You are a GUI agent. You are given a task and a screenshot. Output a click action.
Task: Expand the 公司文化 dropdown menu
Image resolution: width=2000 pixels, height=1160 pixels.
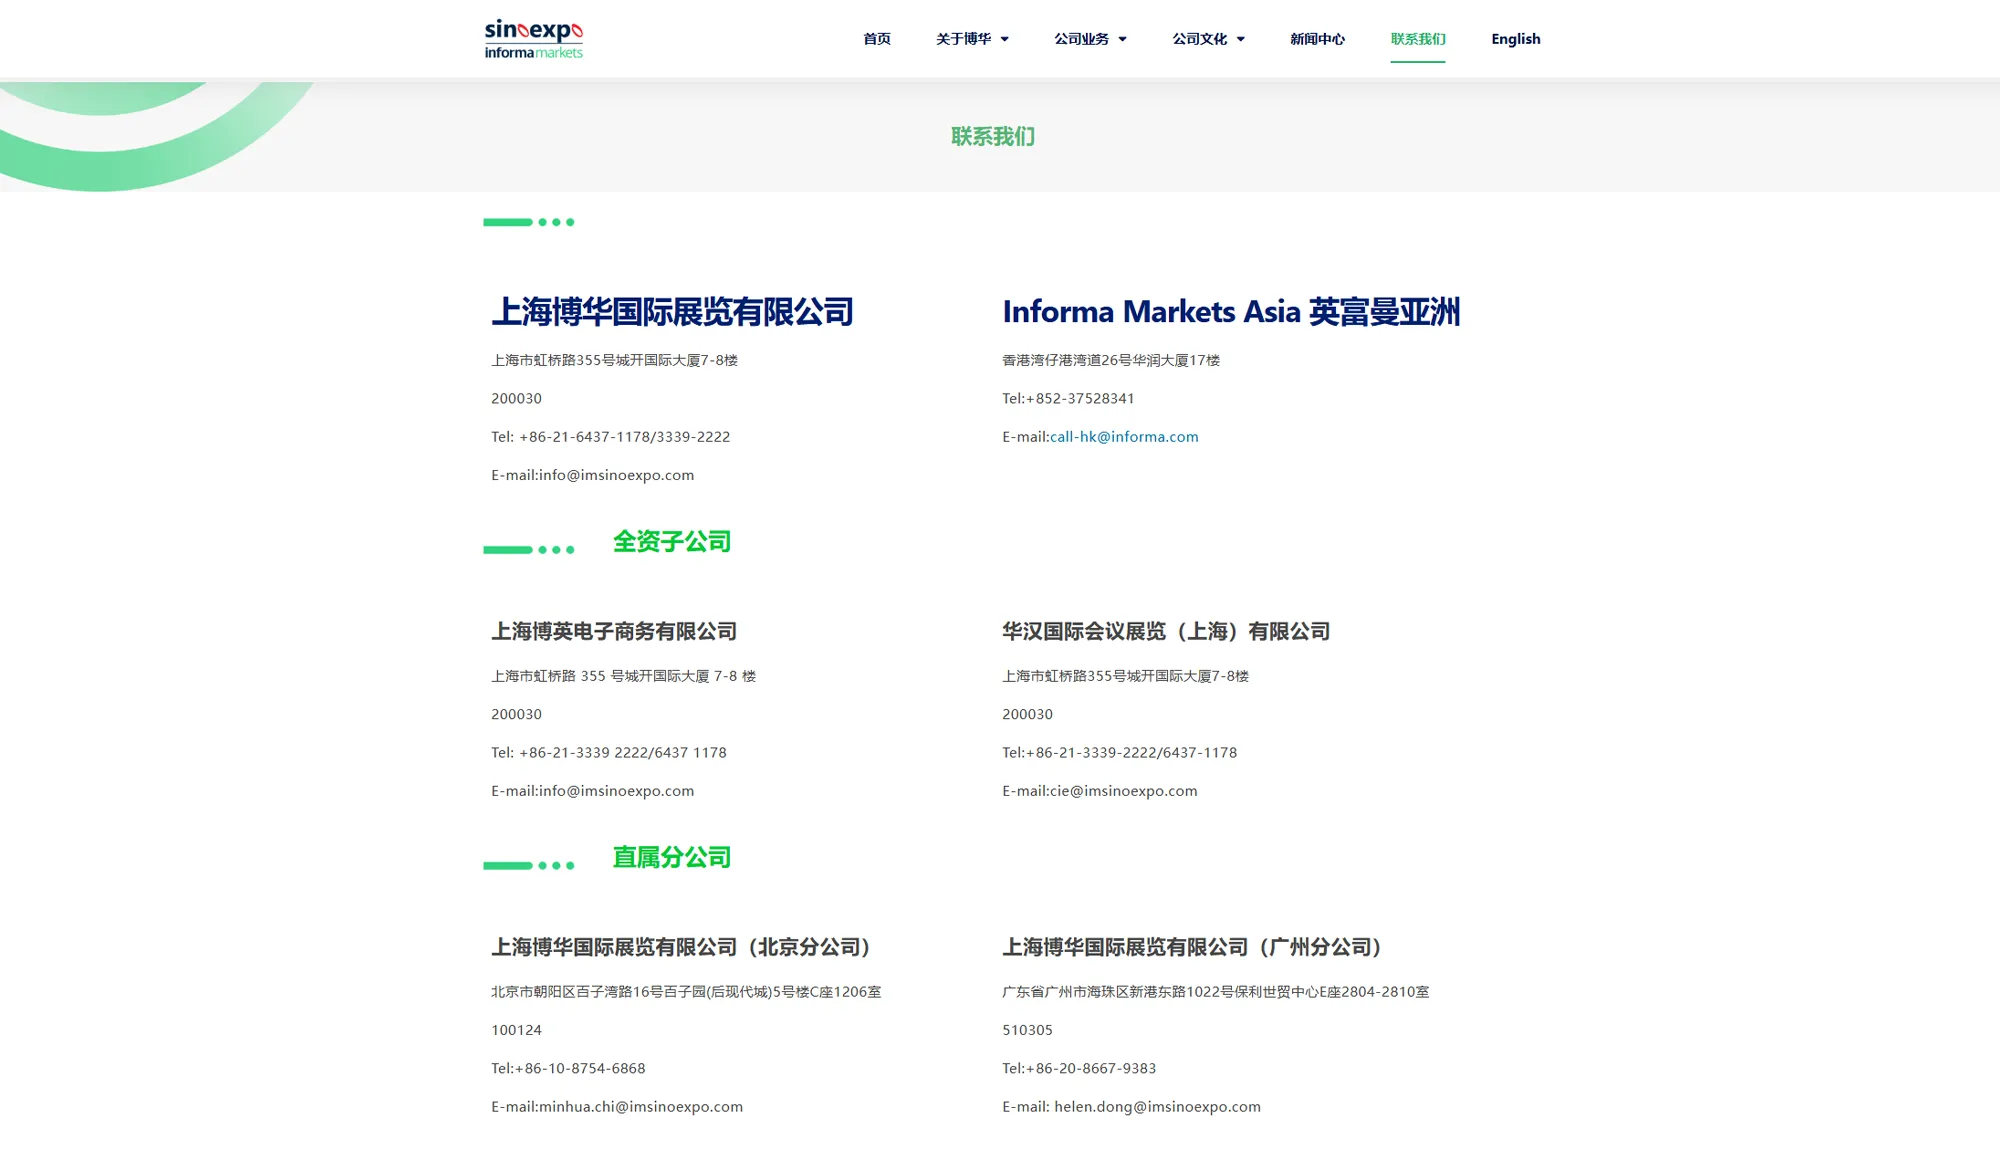point(1208,39)
